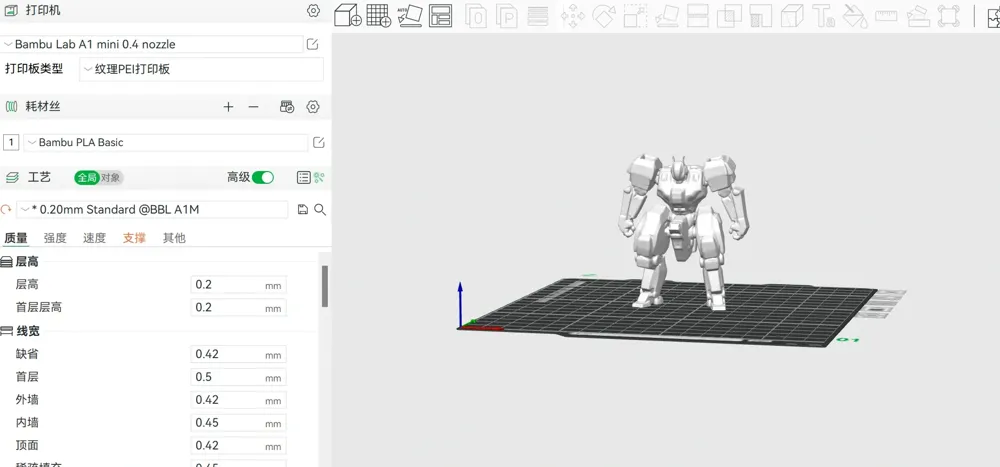Open the 纹理PEI打印板 plate type dropdown
Screen dimensions: 1000x467
point(202,70)
